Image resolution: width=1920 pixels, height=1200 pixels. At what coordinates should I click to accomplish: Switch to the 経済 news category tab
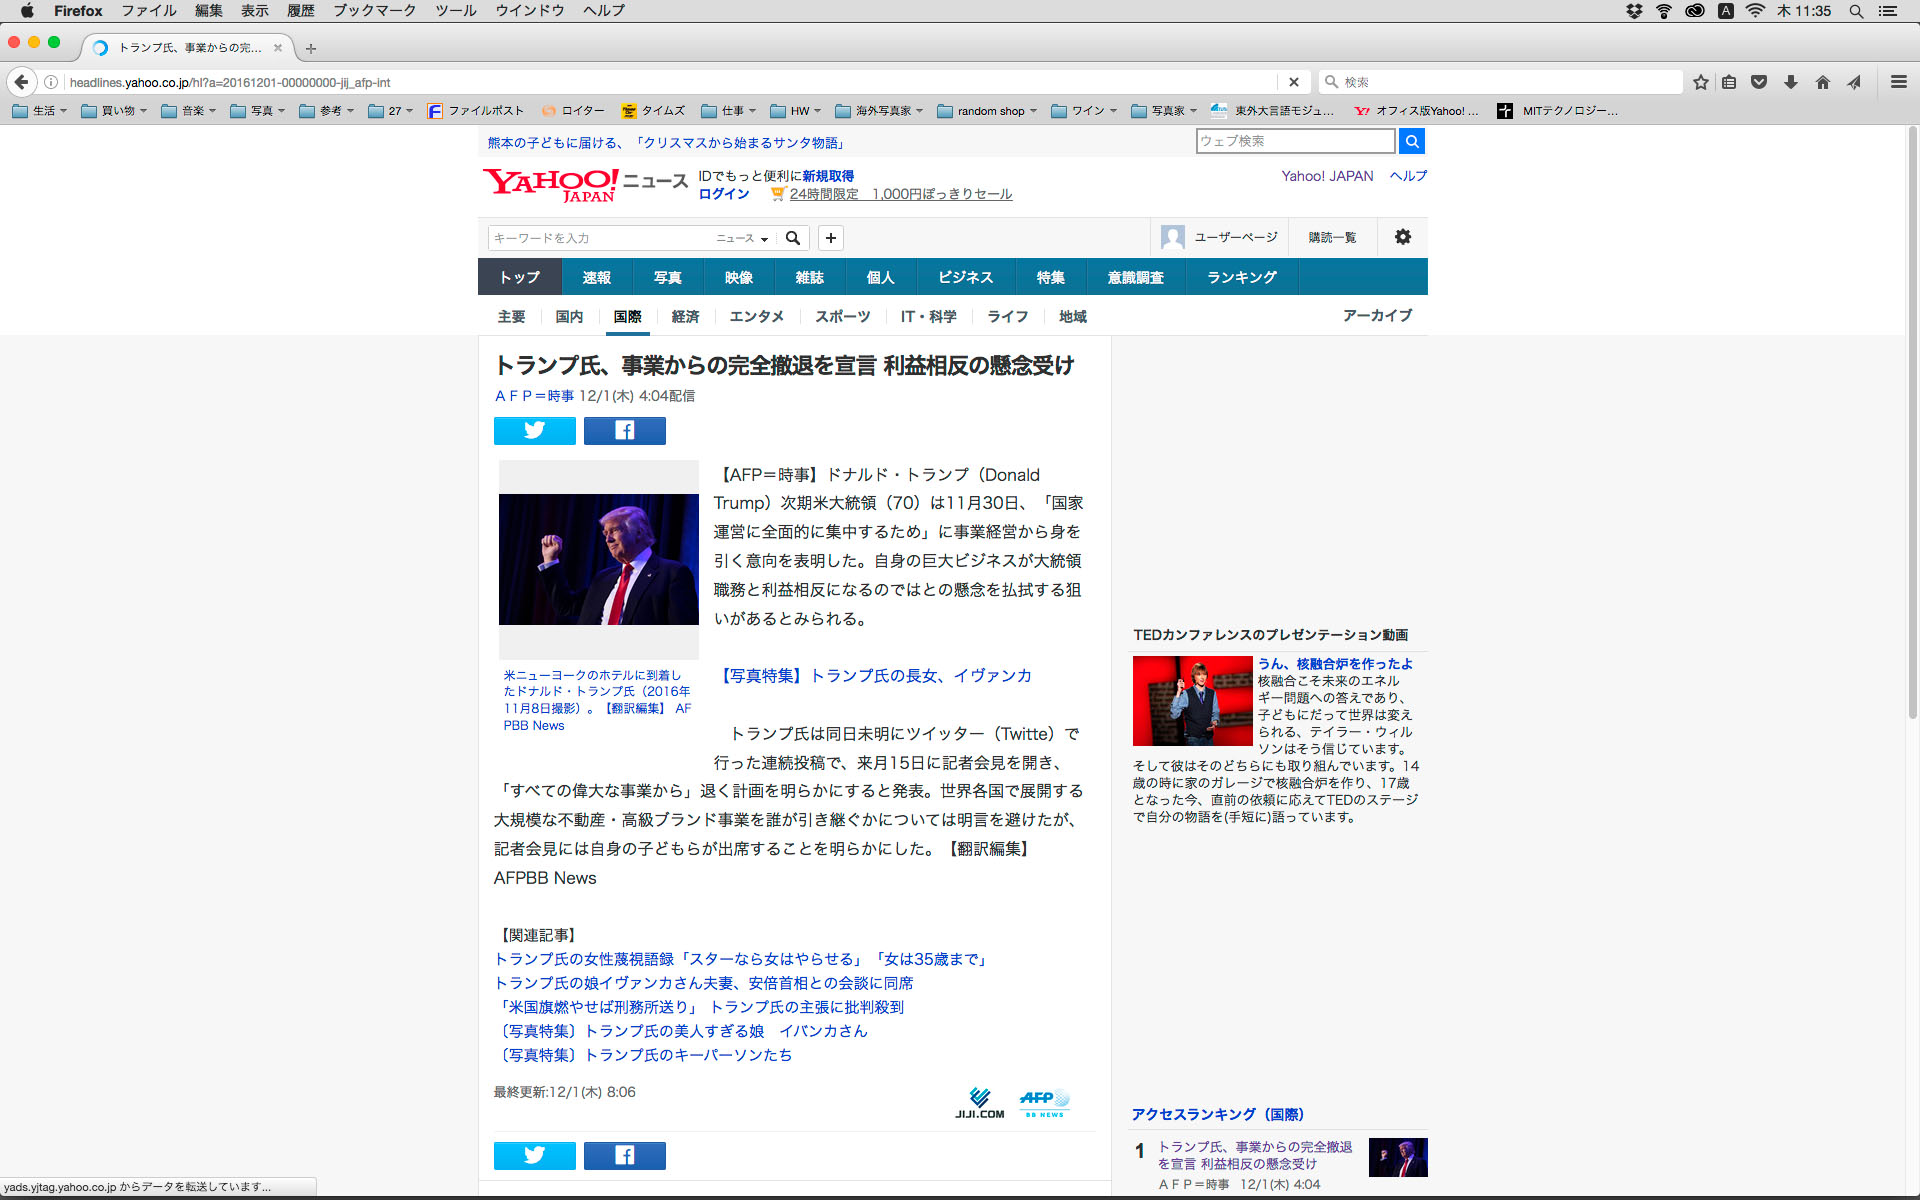coord(685,317)
